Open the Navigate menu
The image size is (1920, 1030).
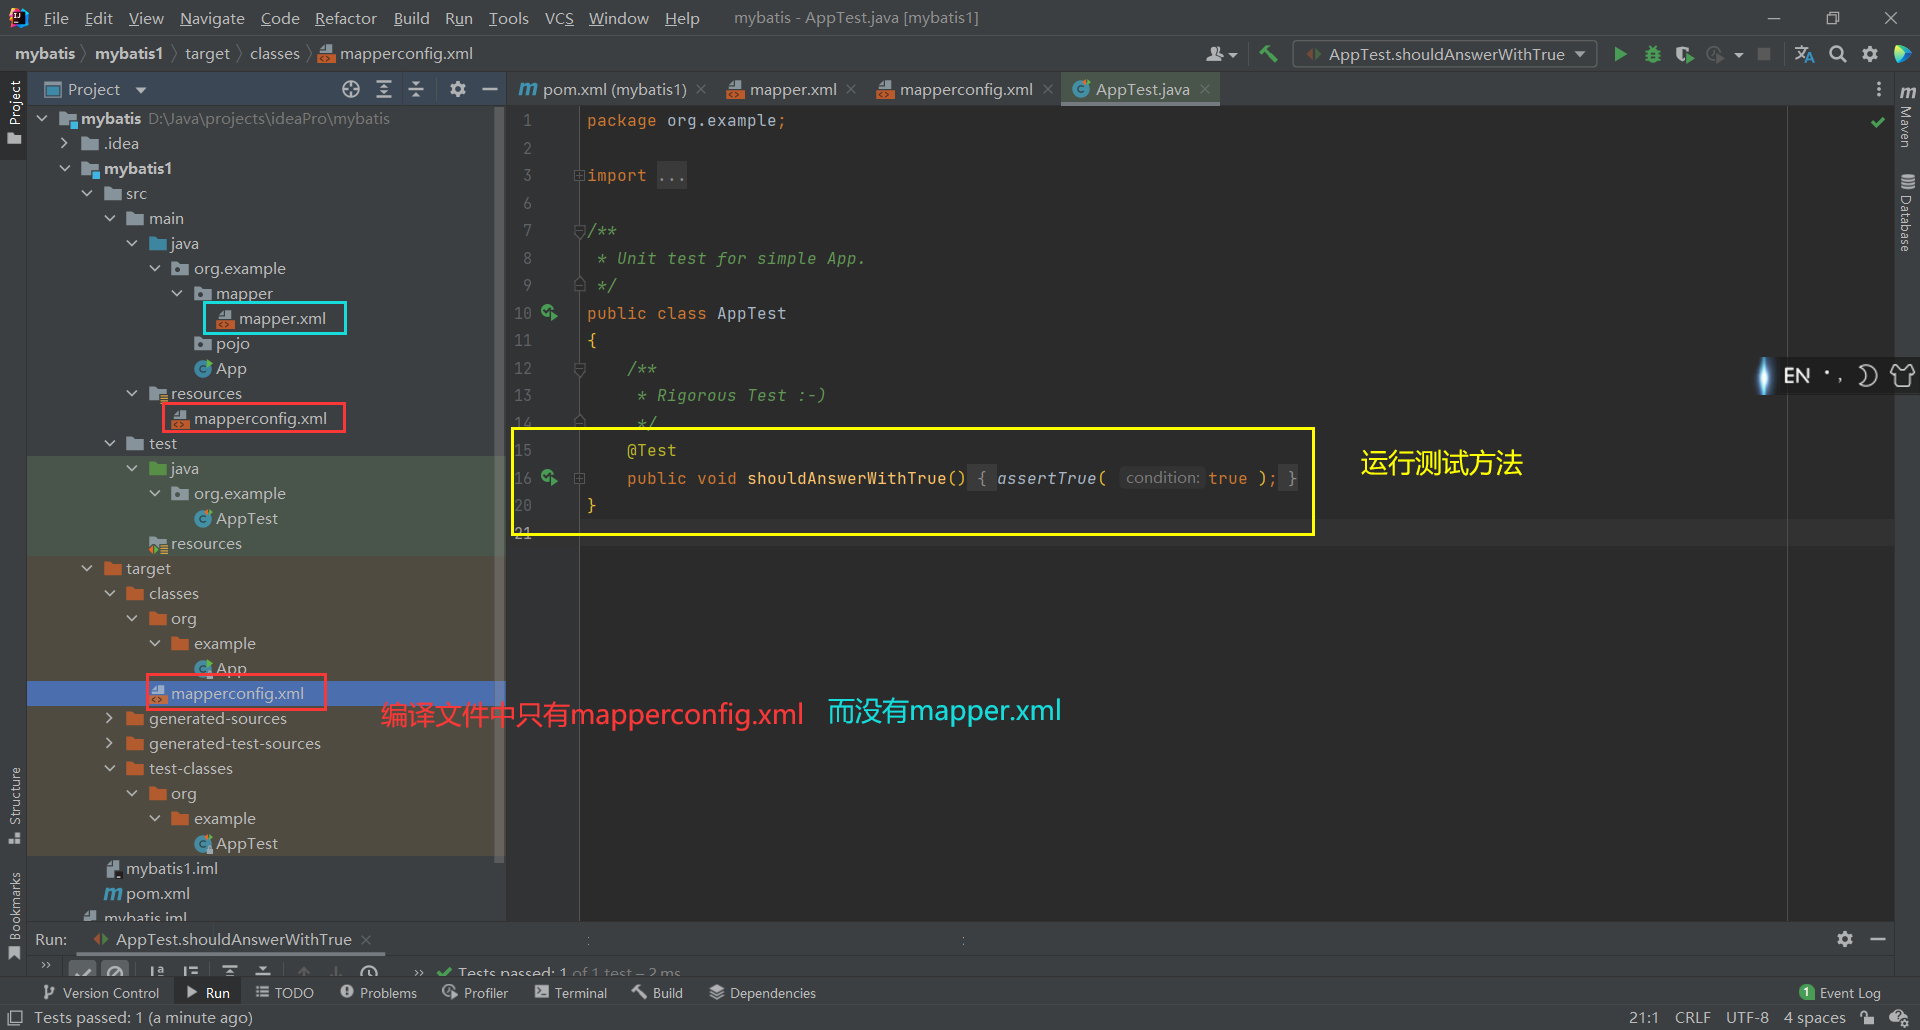click(212, 18)
